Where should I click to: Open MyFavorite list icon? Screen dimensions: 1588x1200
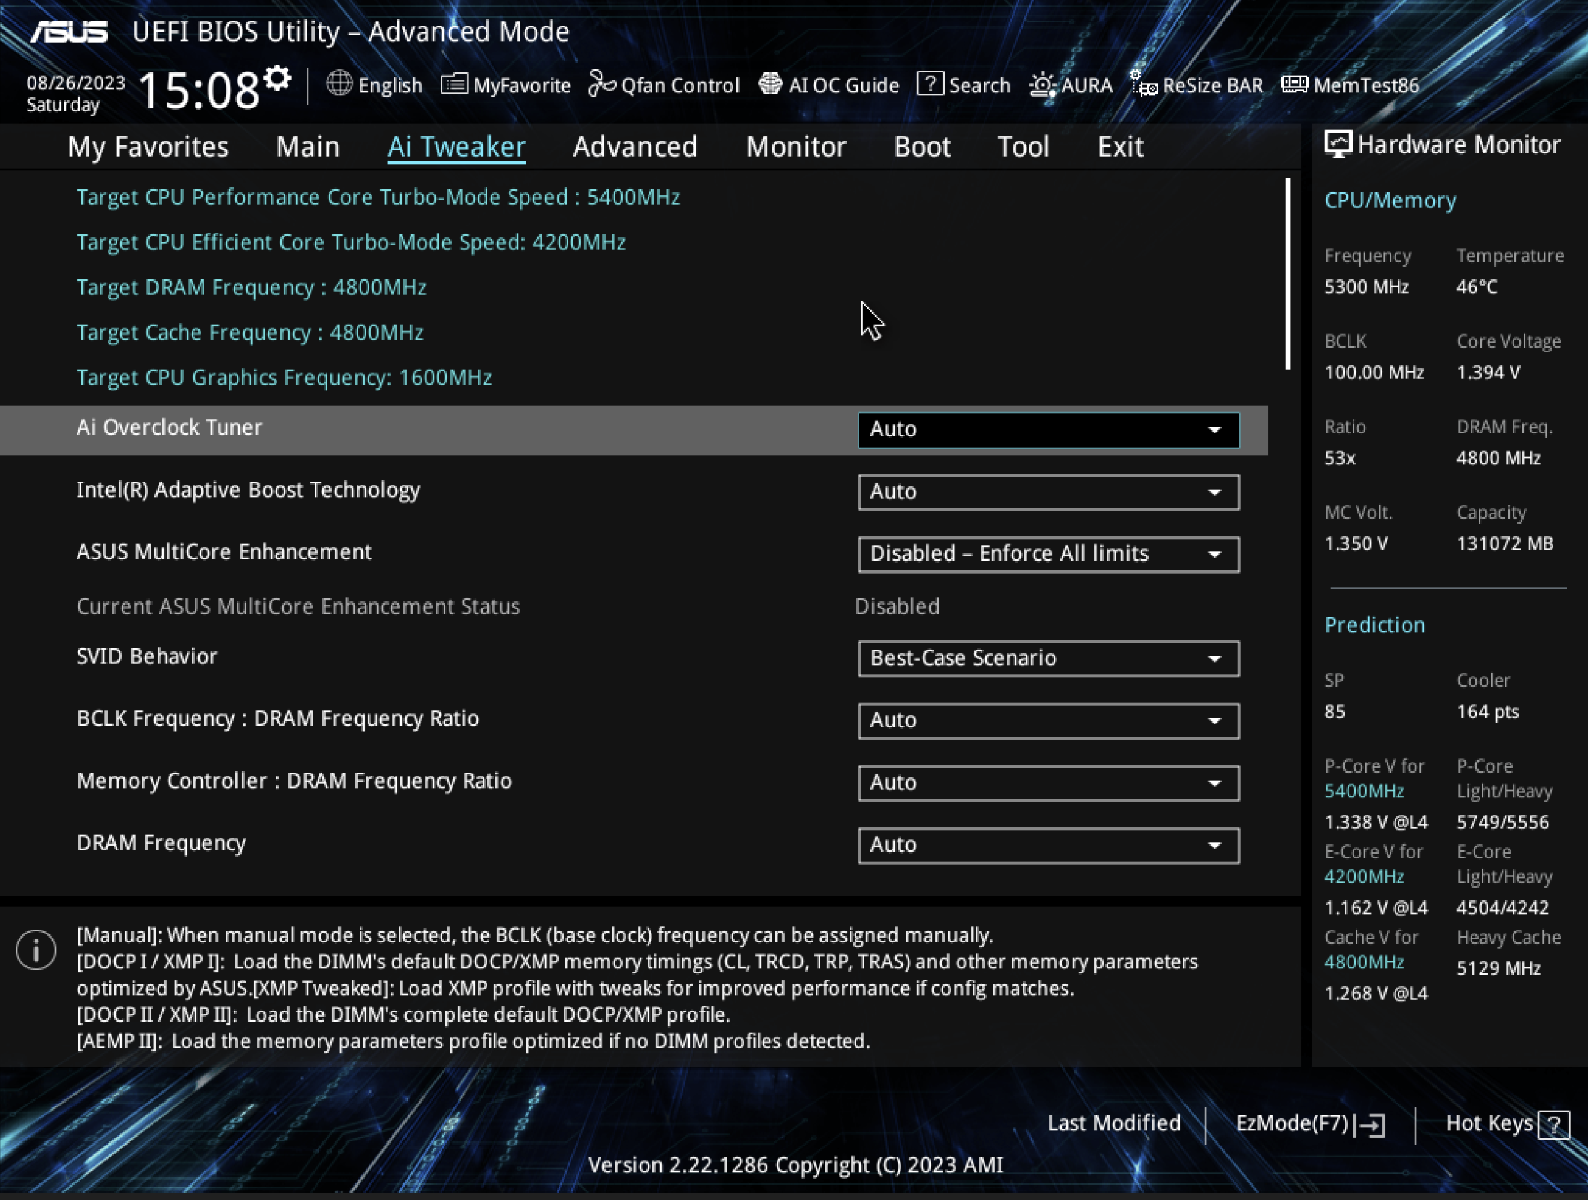pos(455,84)
